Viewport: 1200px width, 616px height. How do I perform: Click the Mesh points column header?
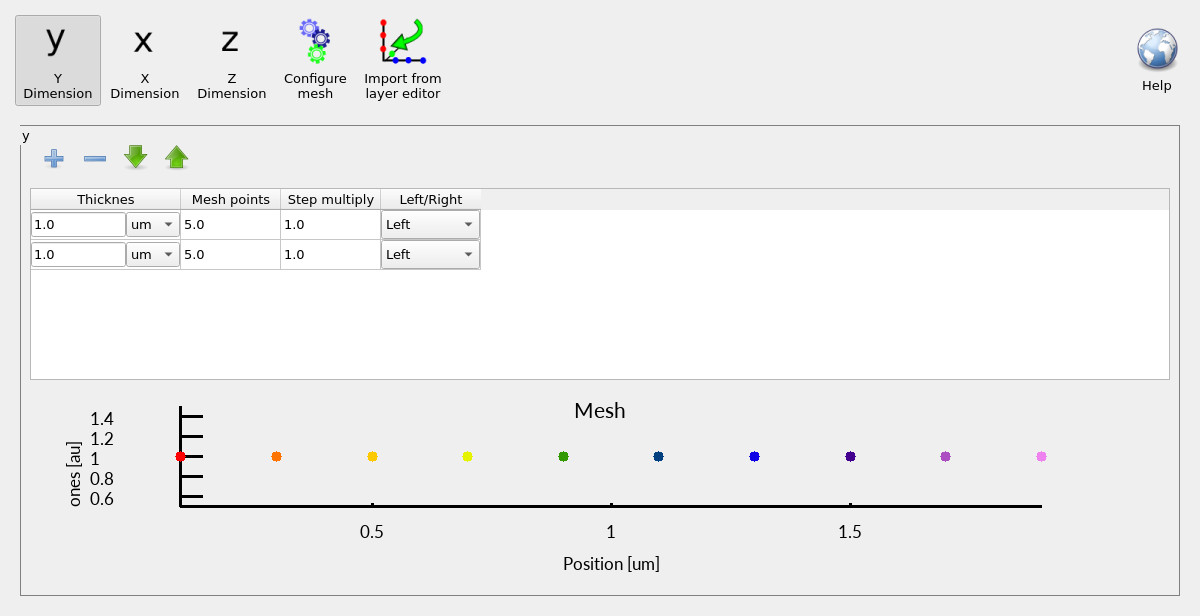(229, 199)
